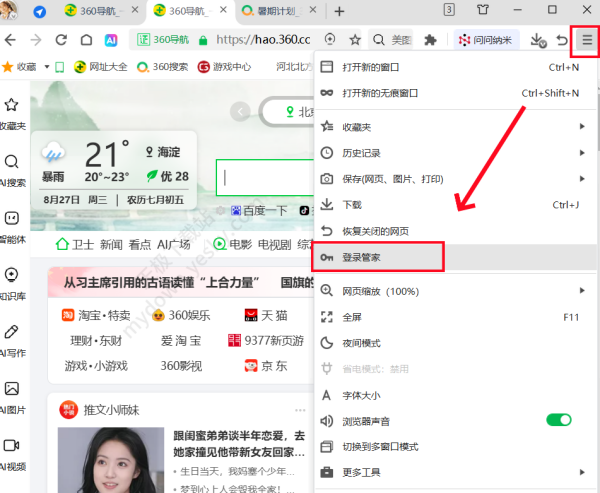Open the hamburger main menu button
Viewport: 600px width, 493px height.
click(587, 40)
